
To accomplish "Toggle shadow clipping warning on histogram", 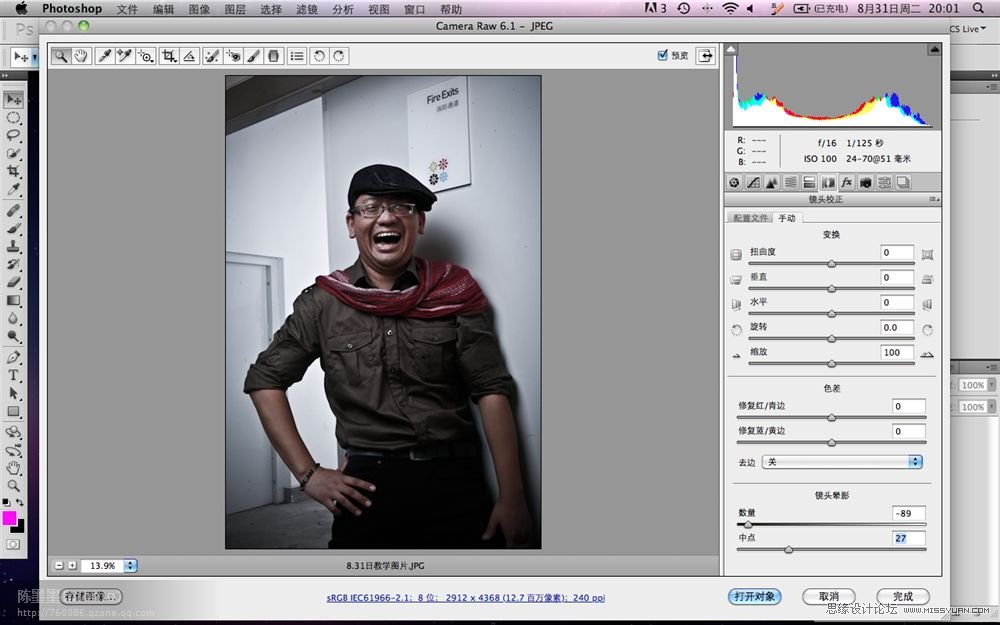I will click(731, 49).
